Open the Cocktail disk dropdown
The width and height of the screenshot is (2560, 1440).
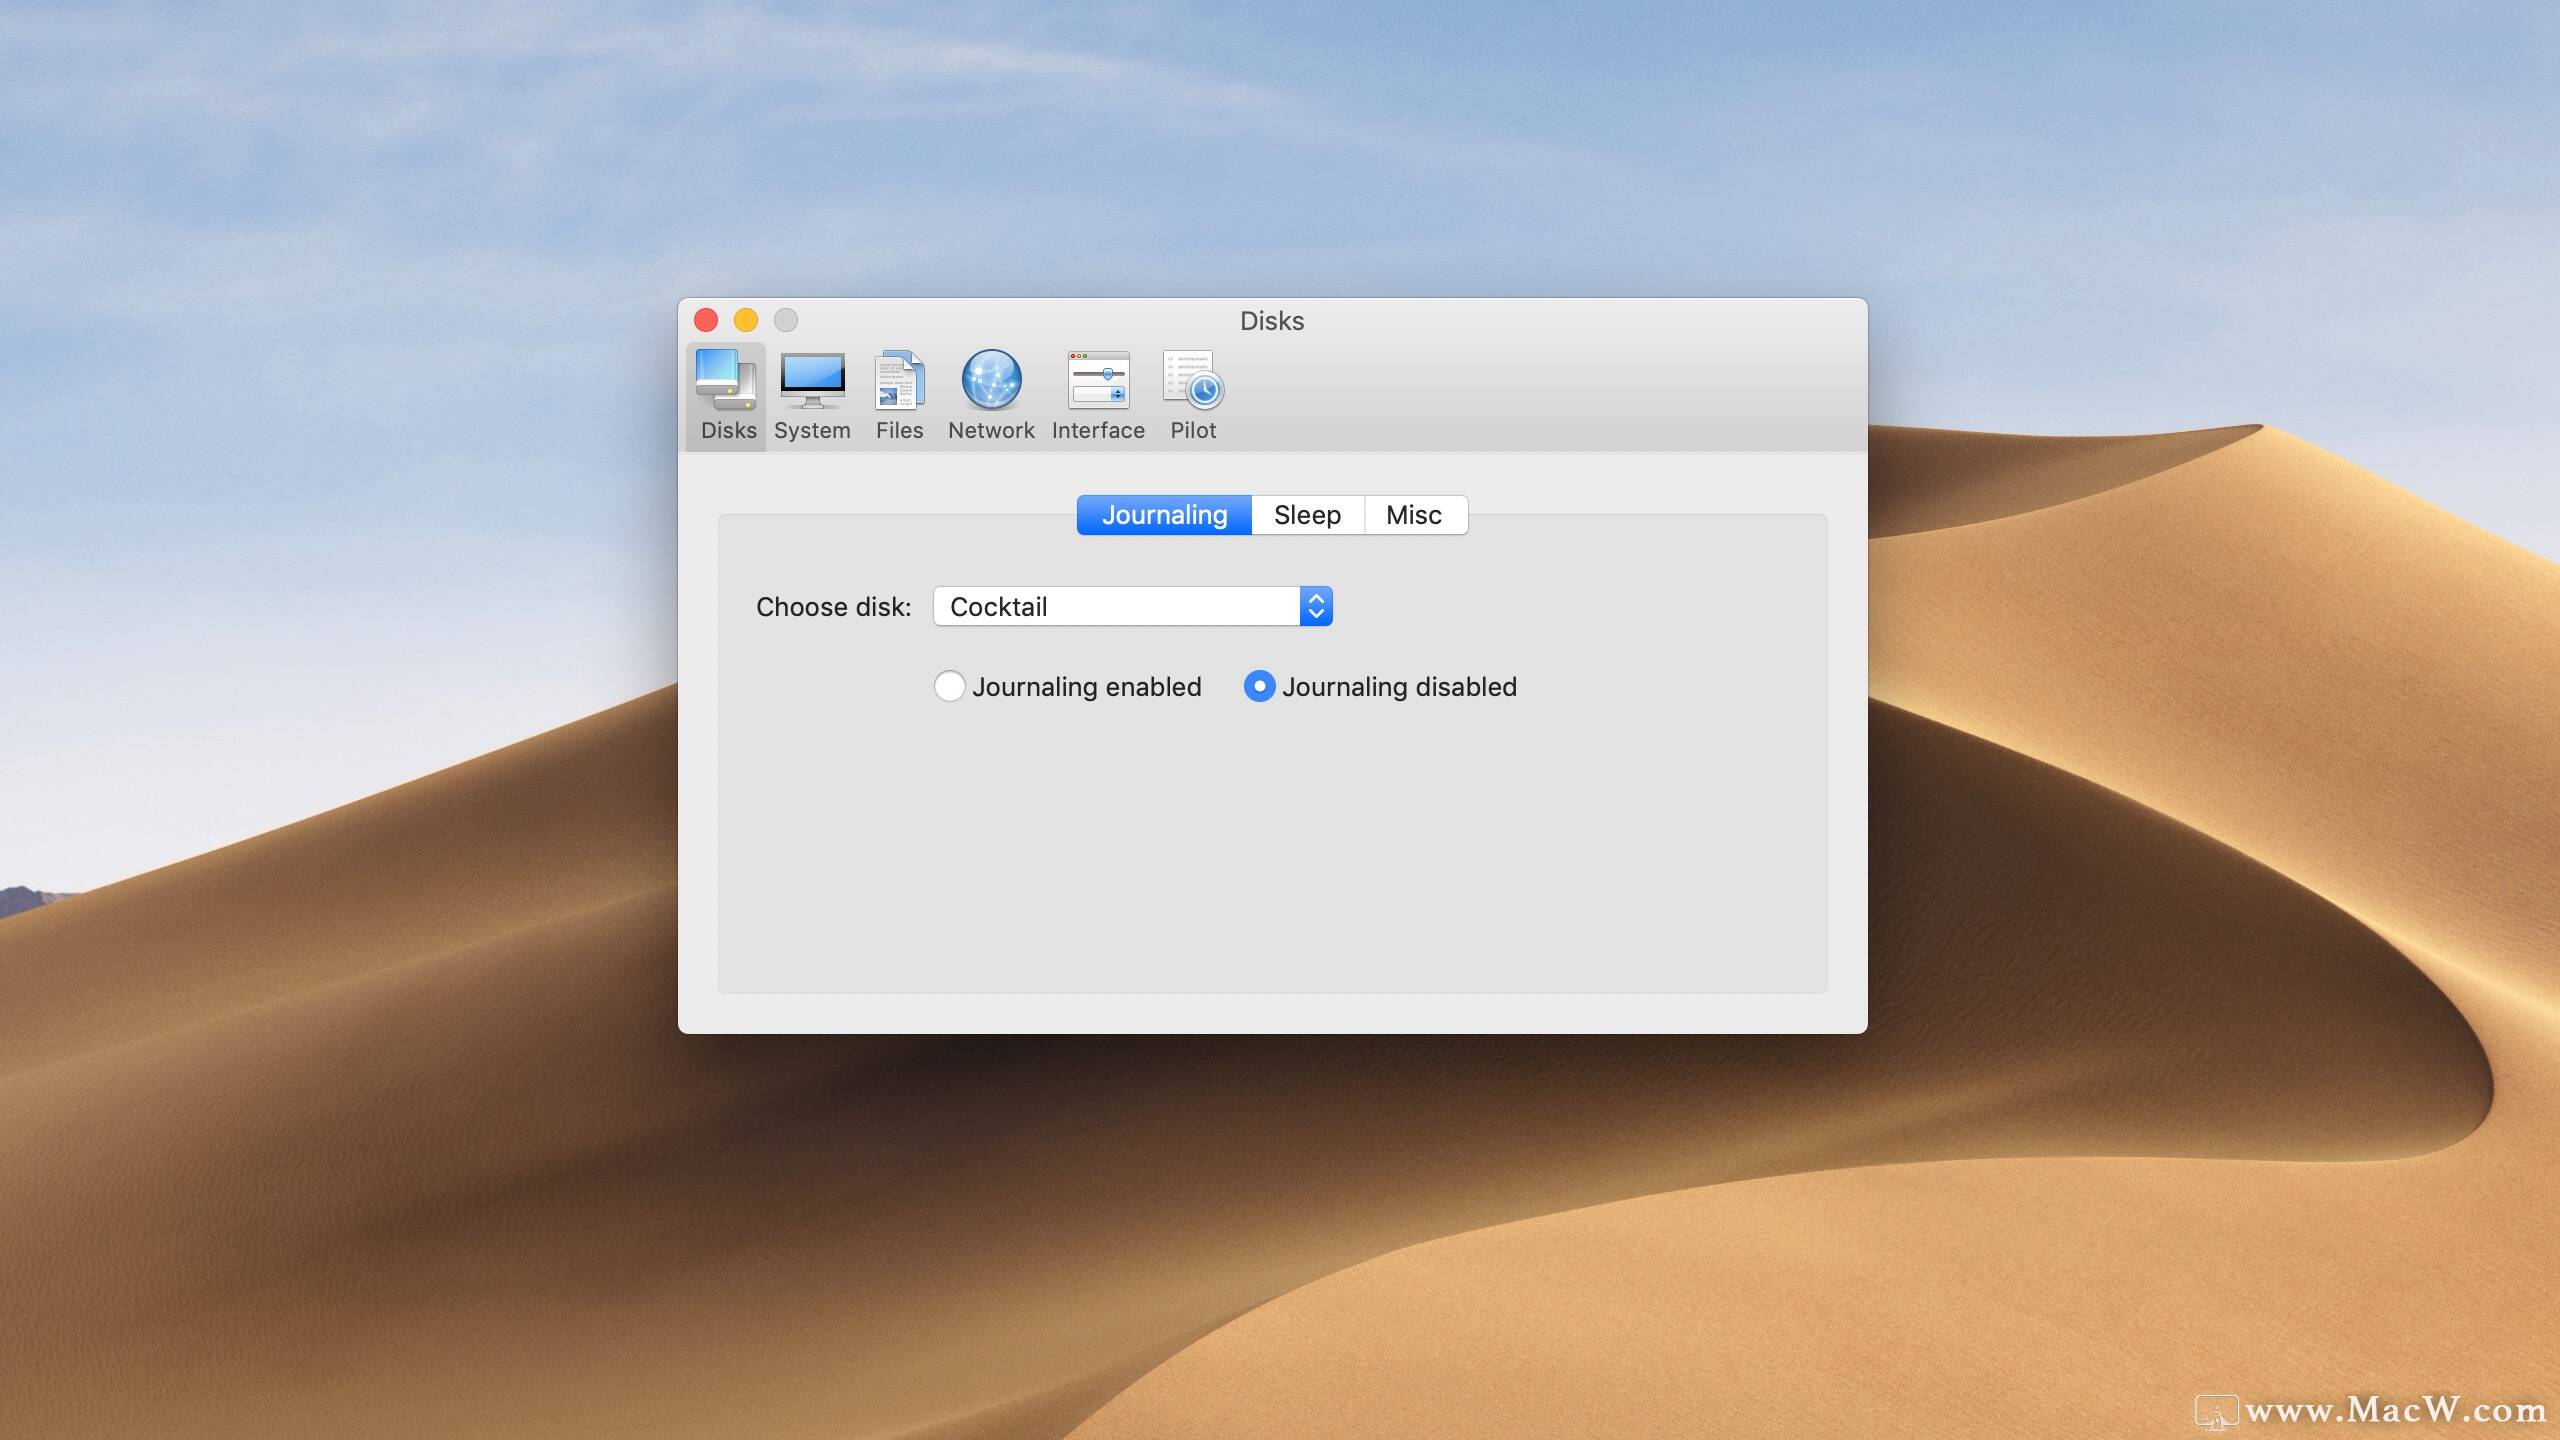(x=1115, y=606)
